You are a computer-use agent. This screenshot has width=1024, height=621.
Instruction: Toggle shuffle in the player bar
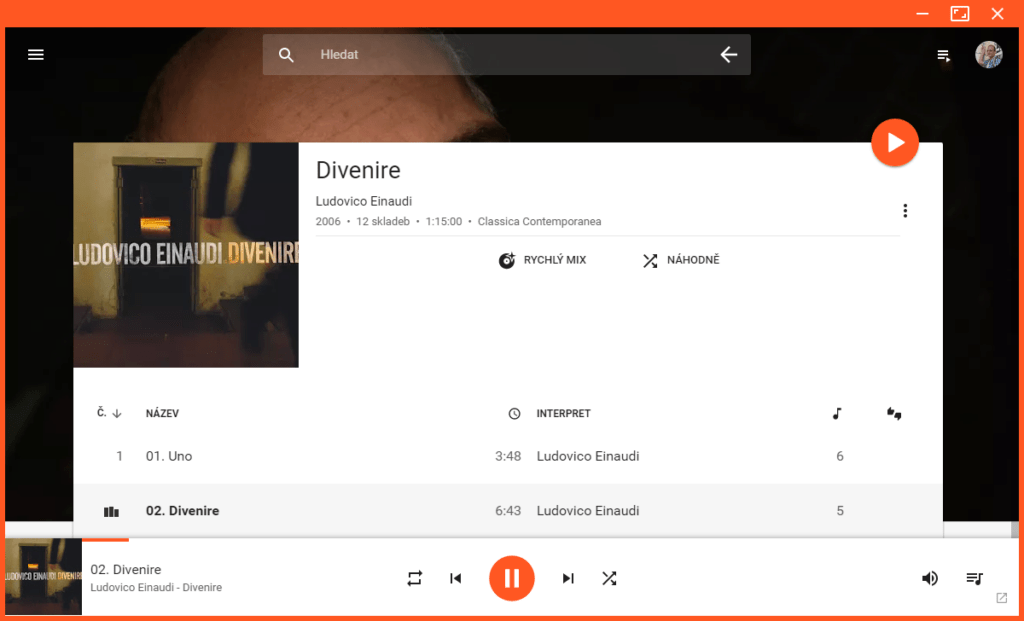coord(609,579)
